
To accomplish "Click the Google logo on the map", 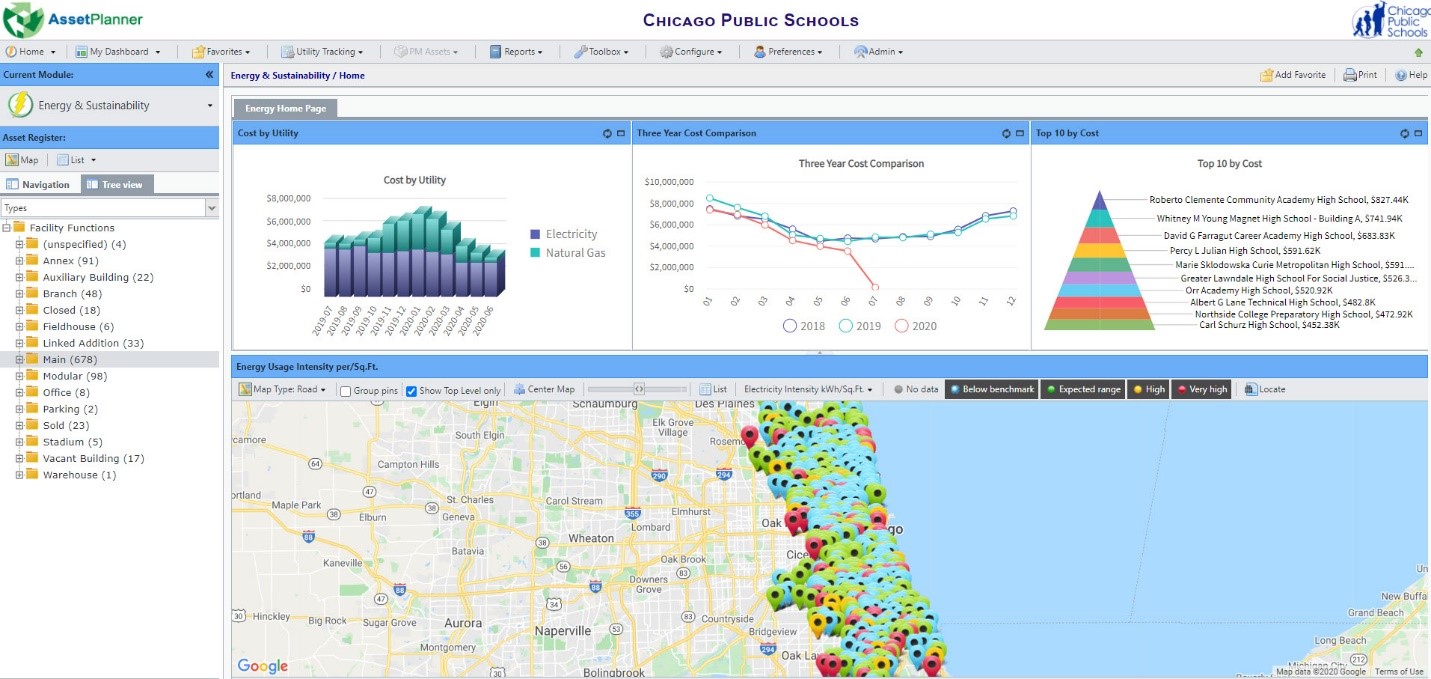I will tap(262, 666).
